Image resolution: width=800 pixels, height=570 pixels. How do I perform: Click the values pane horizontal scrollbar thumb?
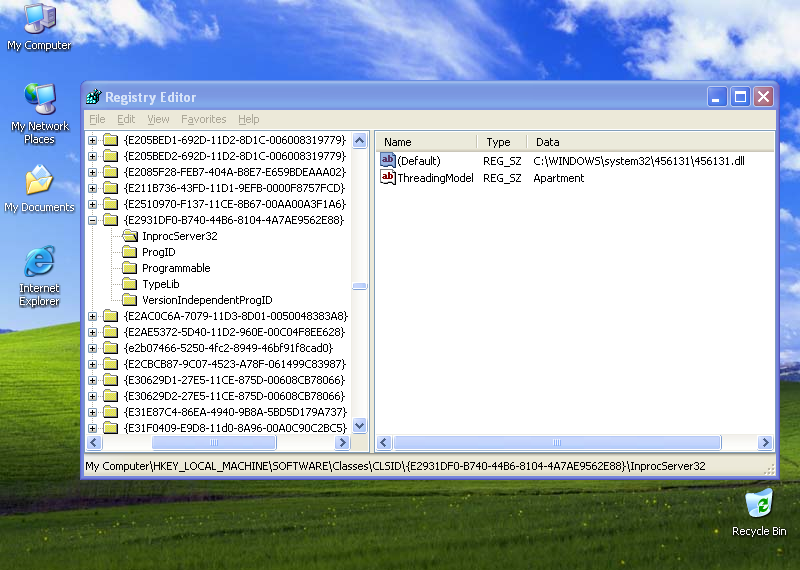(557, 442)
